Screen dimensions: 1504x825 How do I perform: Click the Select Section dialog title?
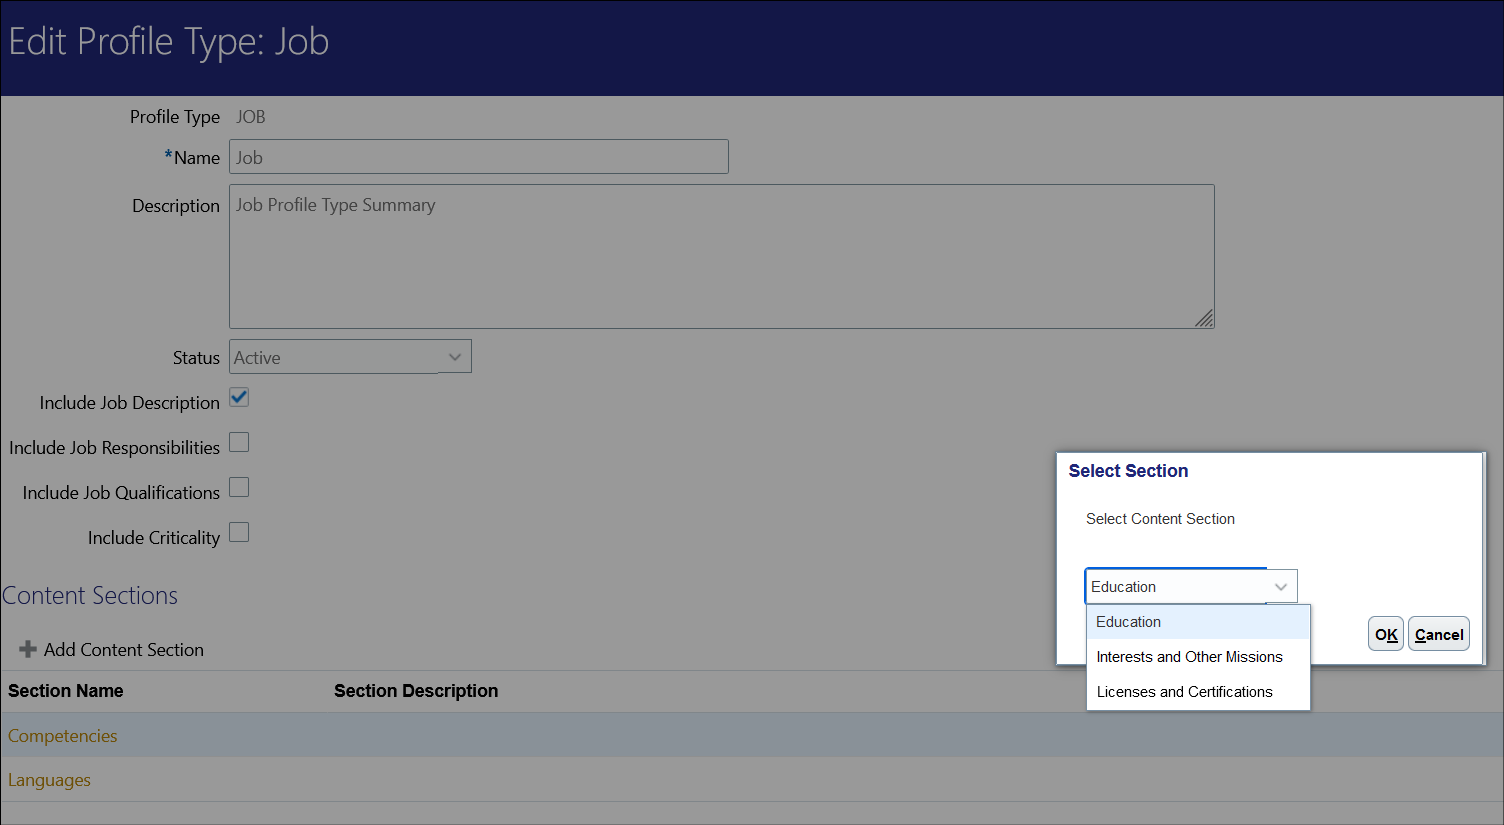click(1128, 471)
